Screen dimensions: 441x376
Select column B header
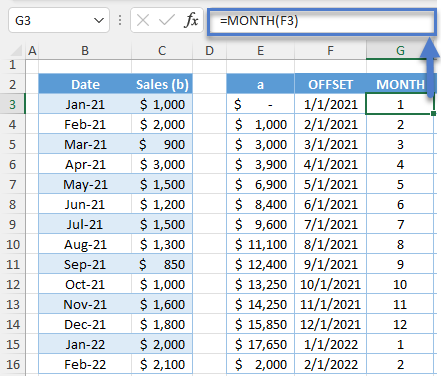85,51
